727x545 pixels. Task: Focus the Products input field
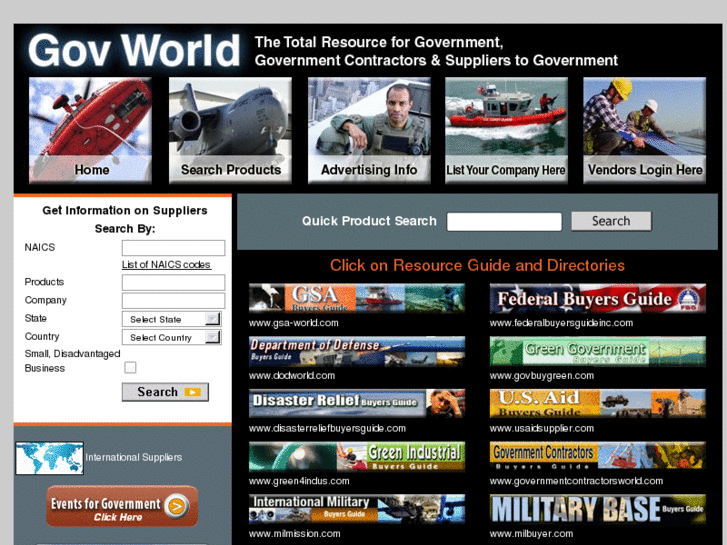(x=173, y=282)
